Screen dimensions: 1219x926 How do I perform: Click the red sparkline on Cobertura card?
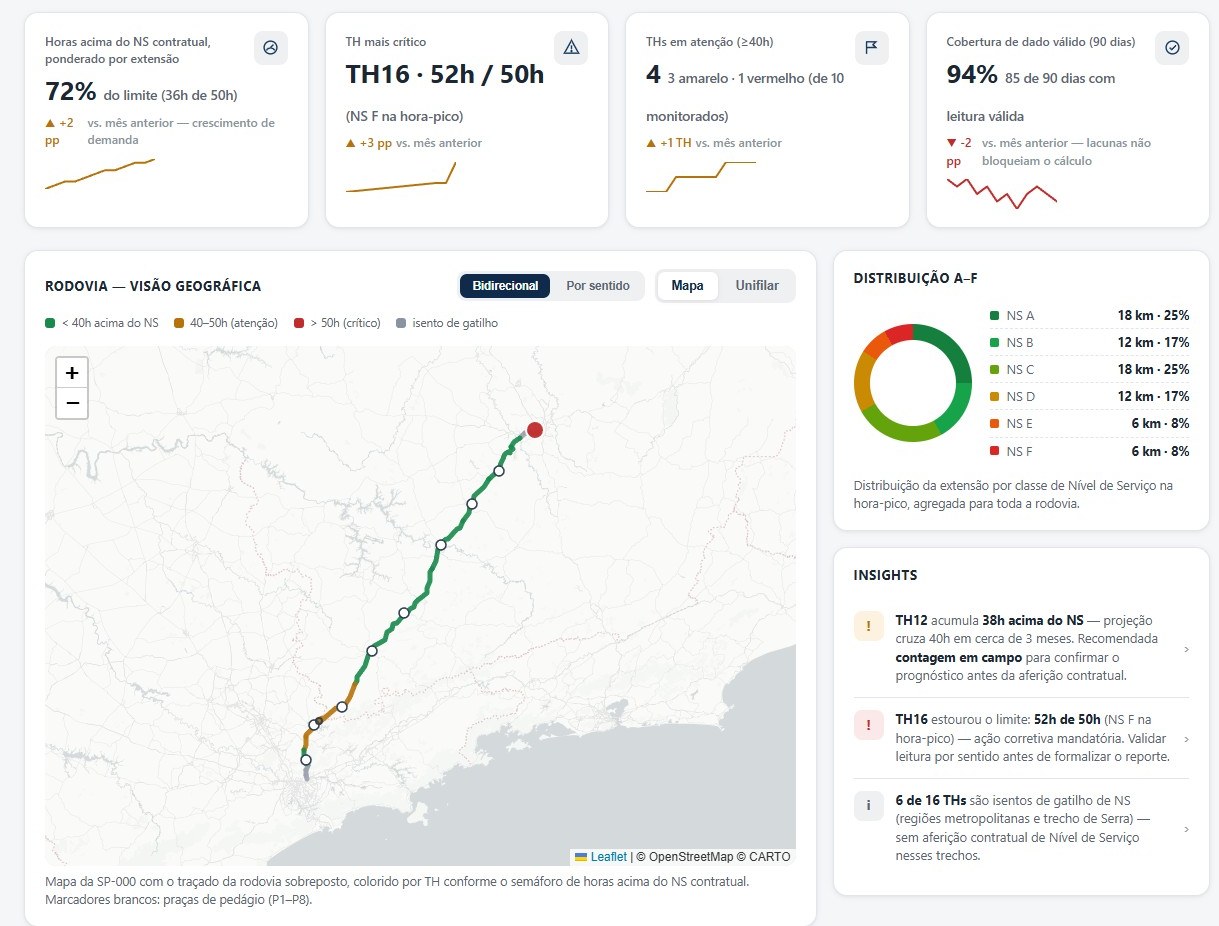click(1002, 192)
